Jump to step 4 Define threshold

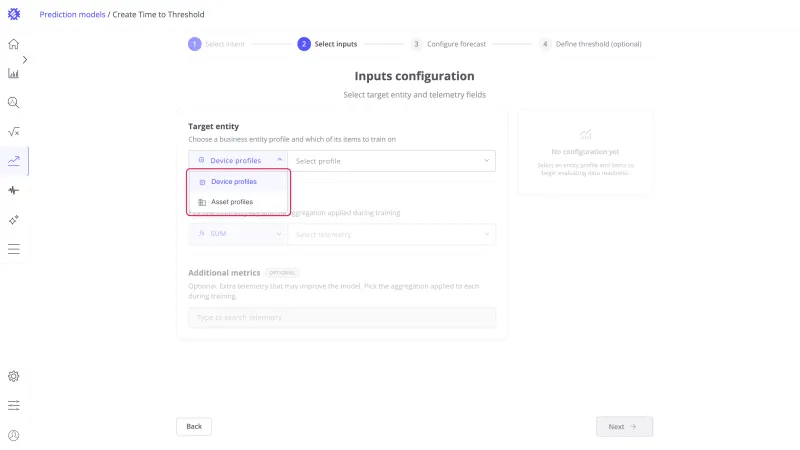590,44
